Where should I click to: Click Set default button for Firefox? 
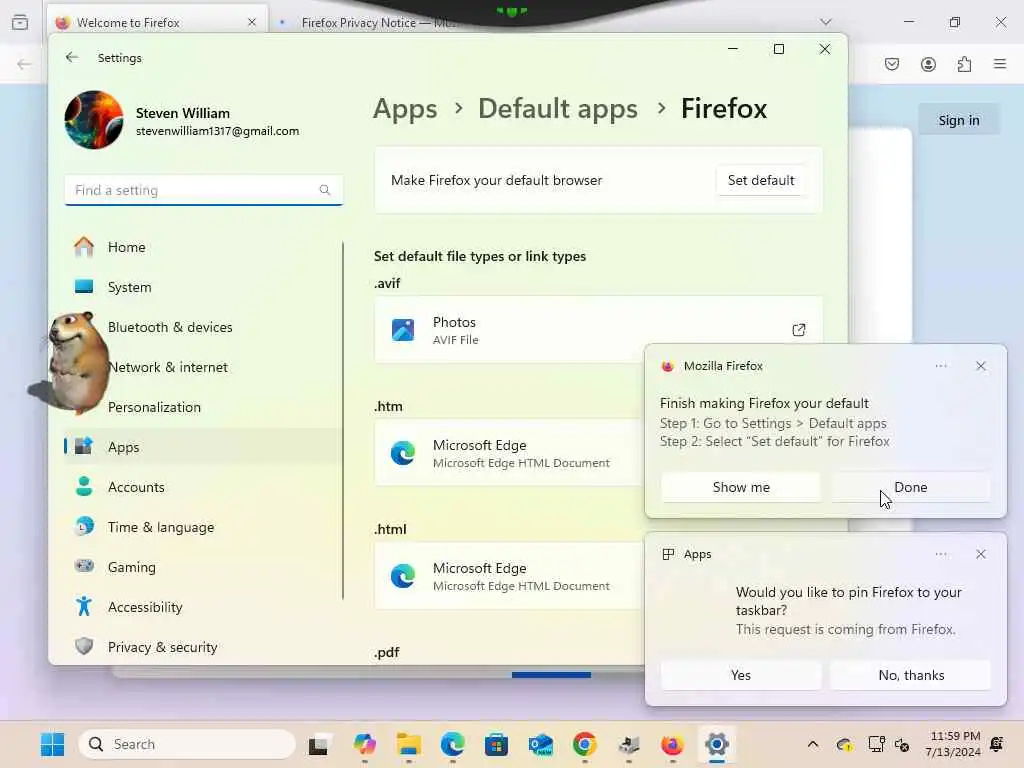tap(761, 180)
